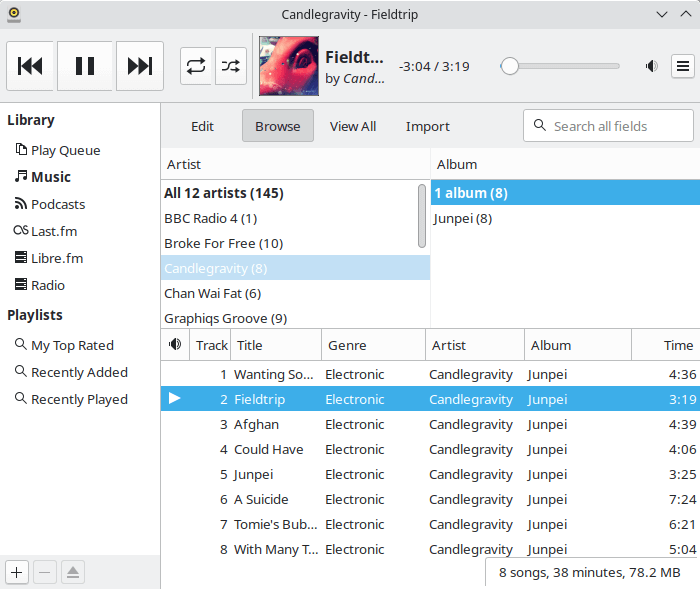The height and width of the screenshot is (589, 700).
Task: Select artist BBC Radio 4 (1)
Action: click(x=289, y=218)
